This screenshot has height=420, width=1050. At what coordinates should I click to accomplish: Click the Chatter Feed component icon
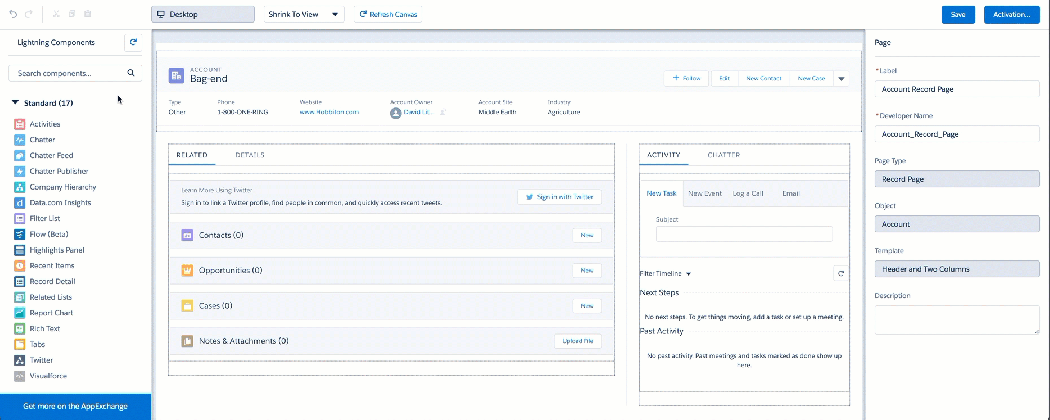pyautogui.click(x=19, y=155)
